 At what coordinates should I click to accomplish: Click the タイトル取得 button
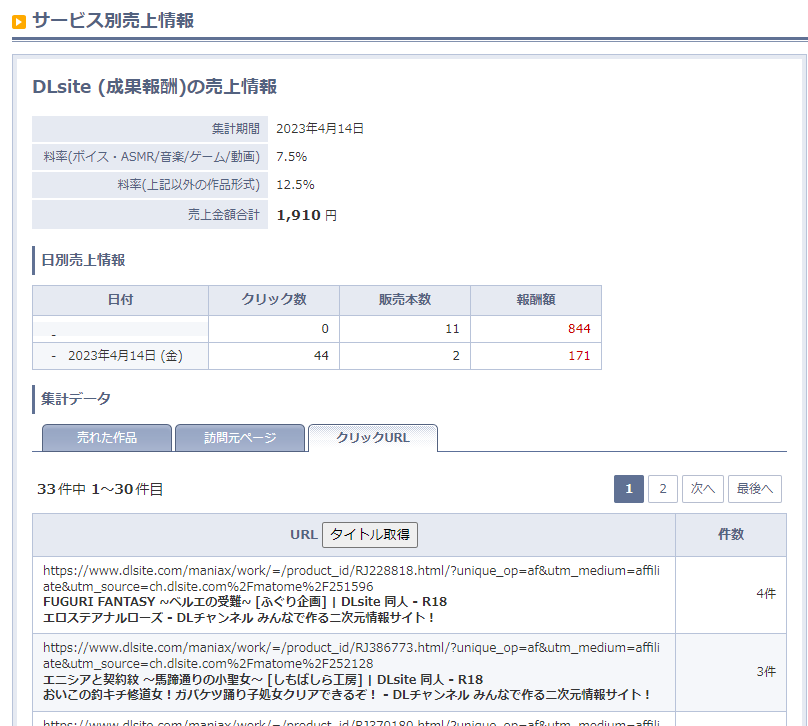point(369,534)
